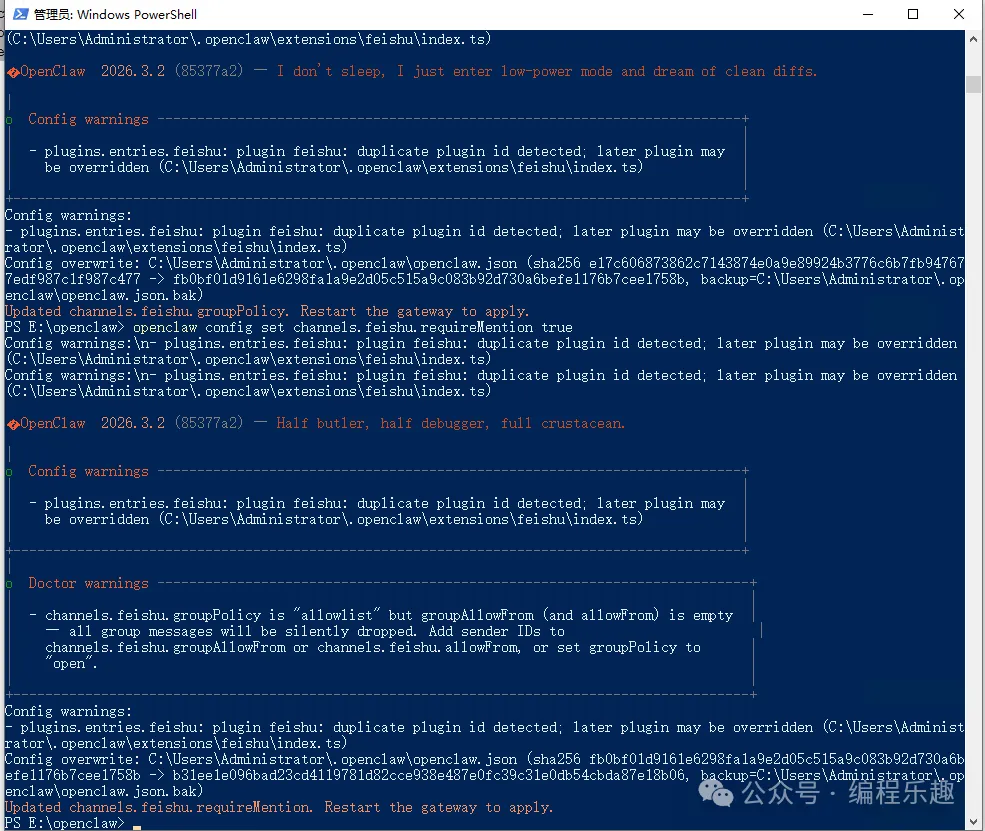Click the line 'channels.feishu.groupPolicy is "allowlist" but groupAllowFrom'
This screenshot has width=985, height=831.
click(x=389, y=616)
